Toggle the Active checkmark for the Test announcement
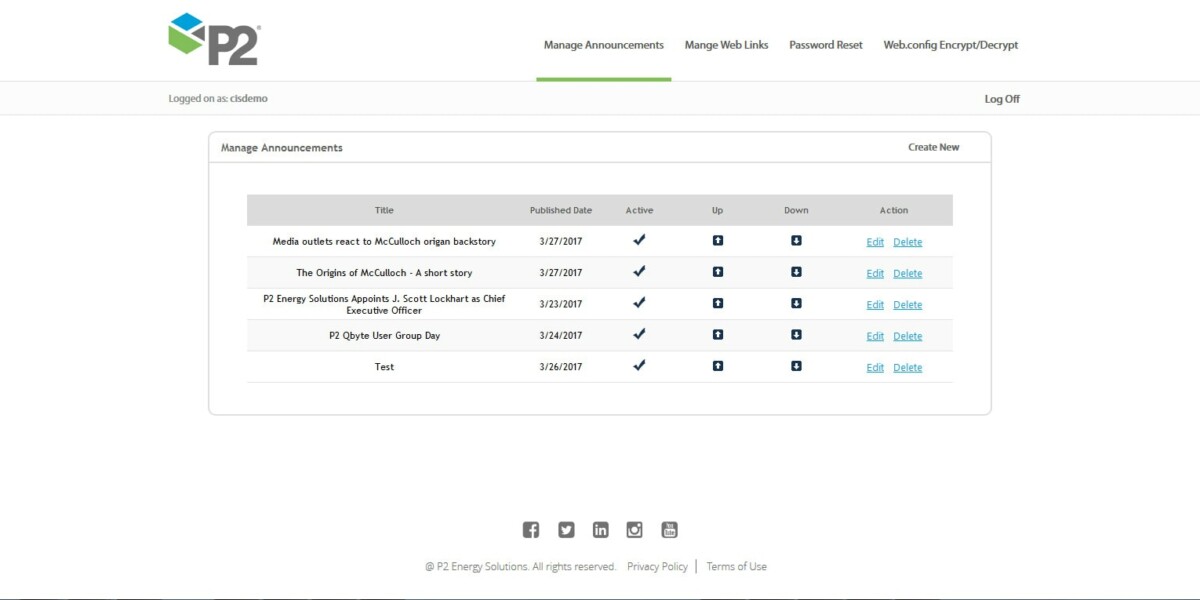This screenshot has height=600, width=1200. coord(638,366)
